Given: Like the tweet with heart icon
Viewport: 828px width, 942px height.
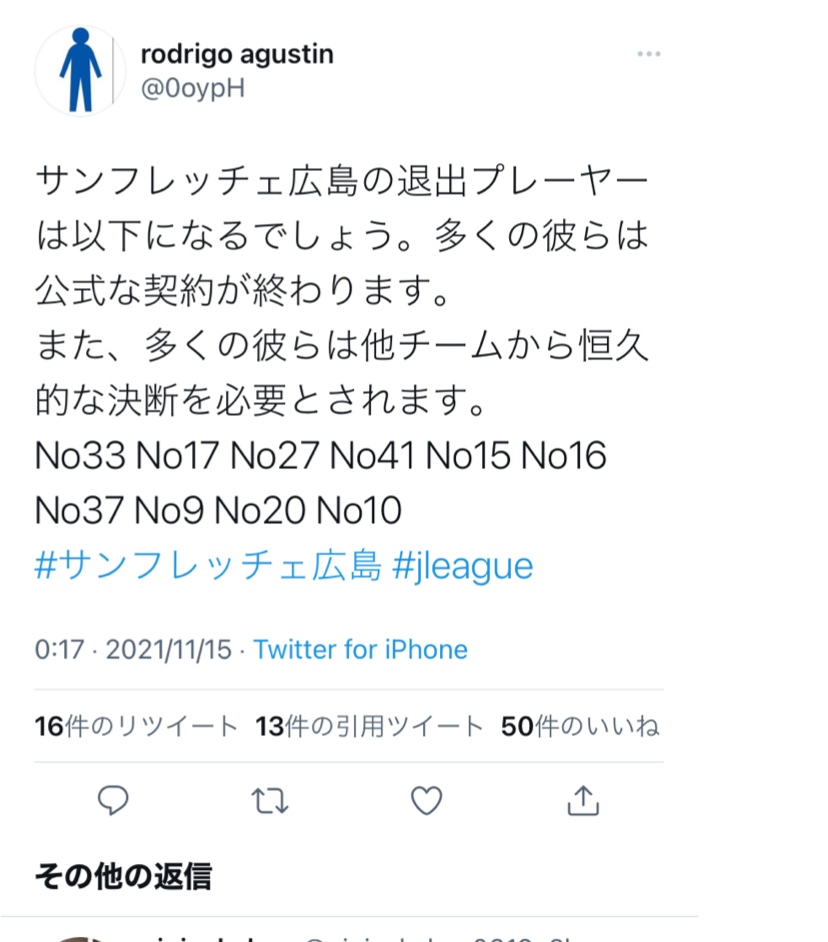Looking at the screenshot, I should coord(427,800).
